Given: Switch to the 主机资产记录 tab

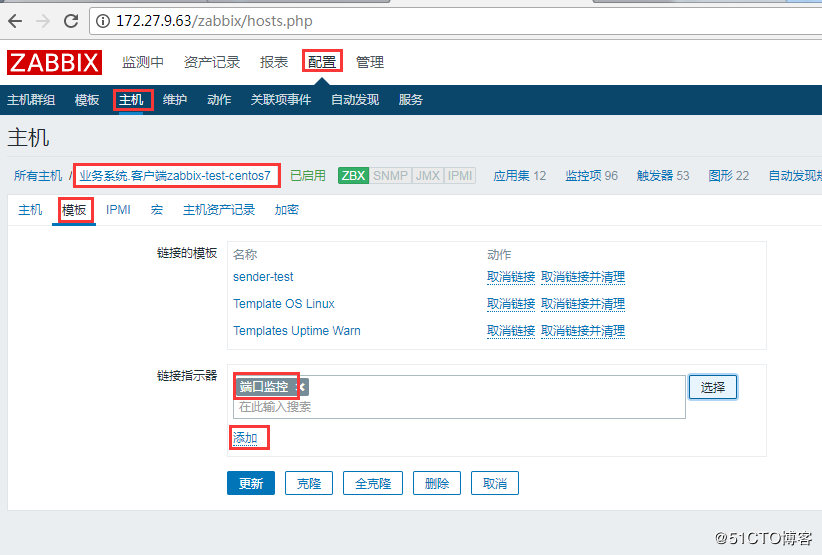Looking at the screenshot, I should (x=219, y=210).
